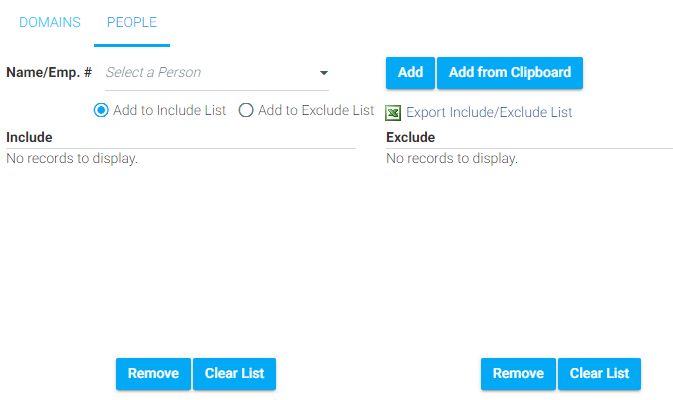Open Export Include/Exclude List link

[x=489, y=112]
